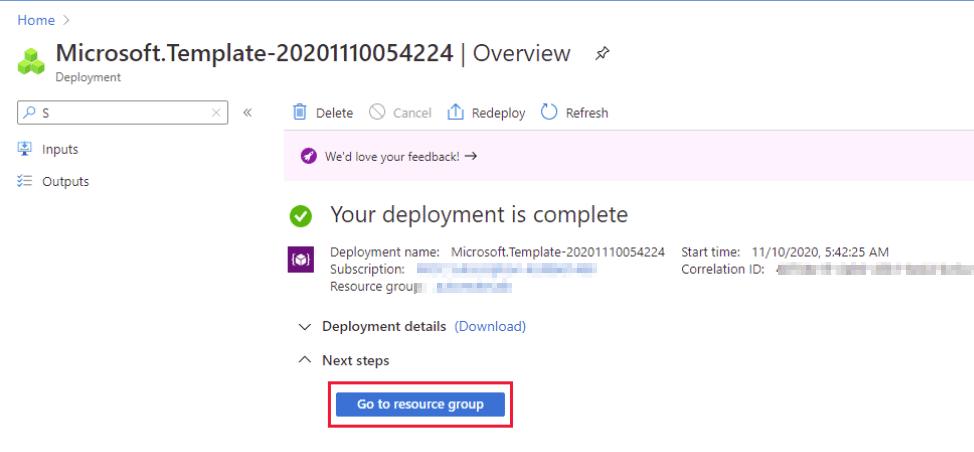Click the Download link for deployment details
The width and height of the screenshot is (974, 452).
point(490,326)
